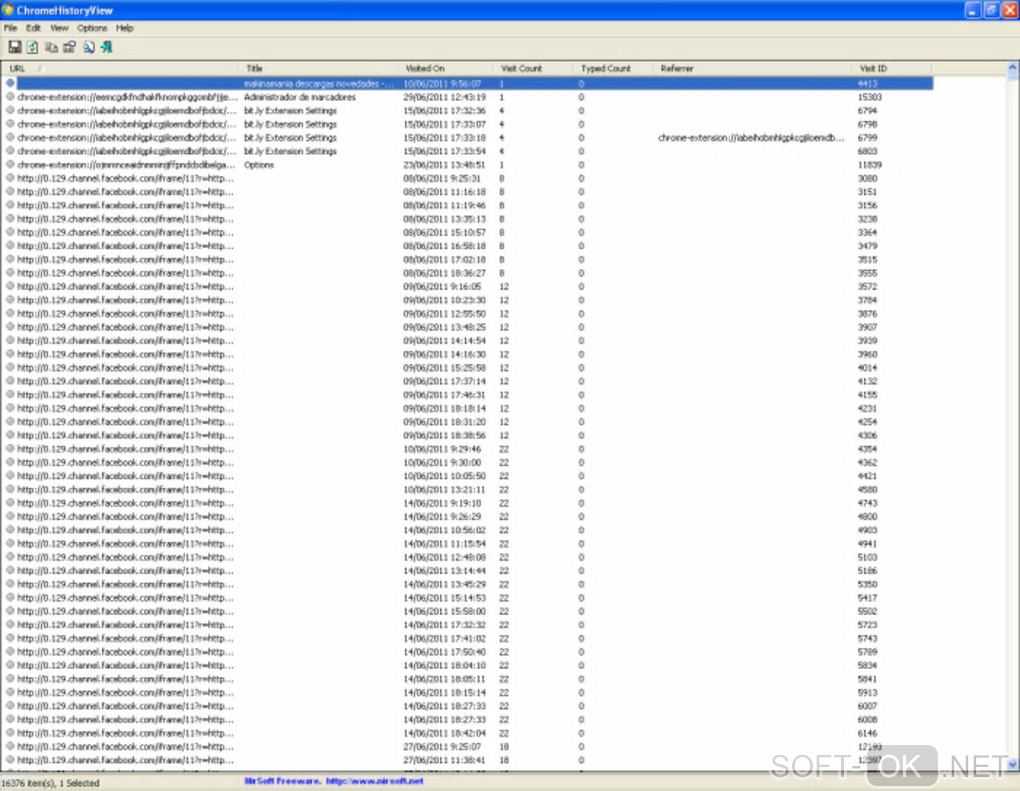Open the NirSoft website link in status bar

(x=375, y=781)
